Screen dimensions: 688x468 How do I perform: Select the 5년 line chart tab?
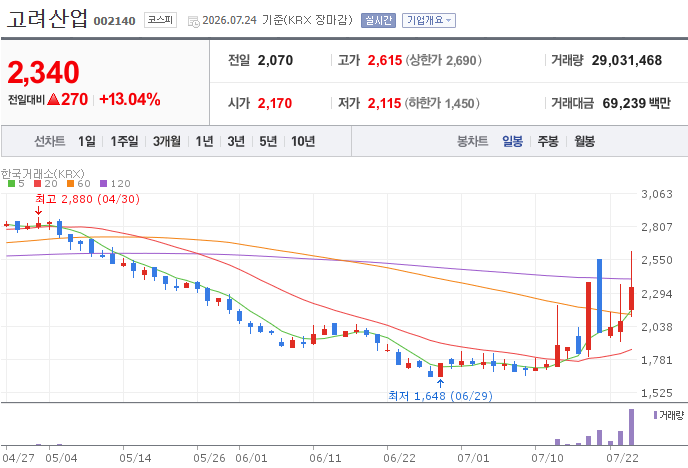268,141
